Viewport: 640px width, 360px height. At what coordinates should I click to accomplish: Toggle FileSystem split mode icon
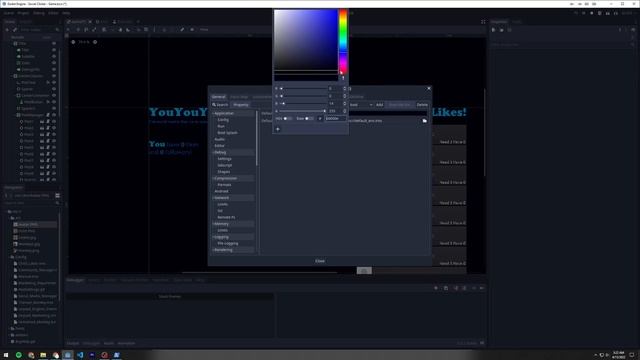coord(58,196)
